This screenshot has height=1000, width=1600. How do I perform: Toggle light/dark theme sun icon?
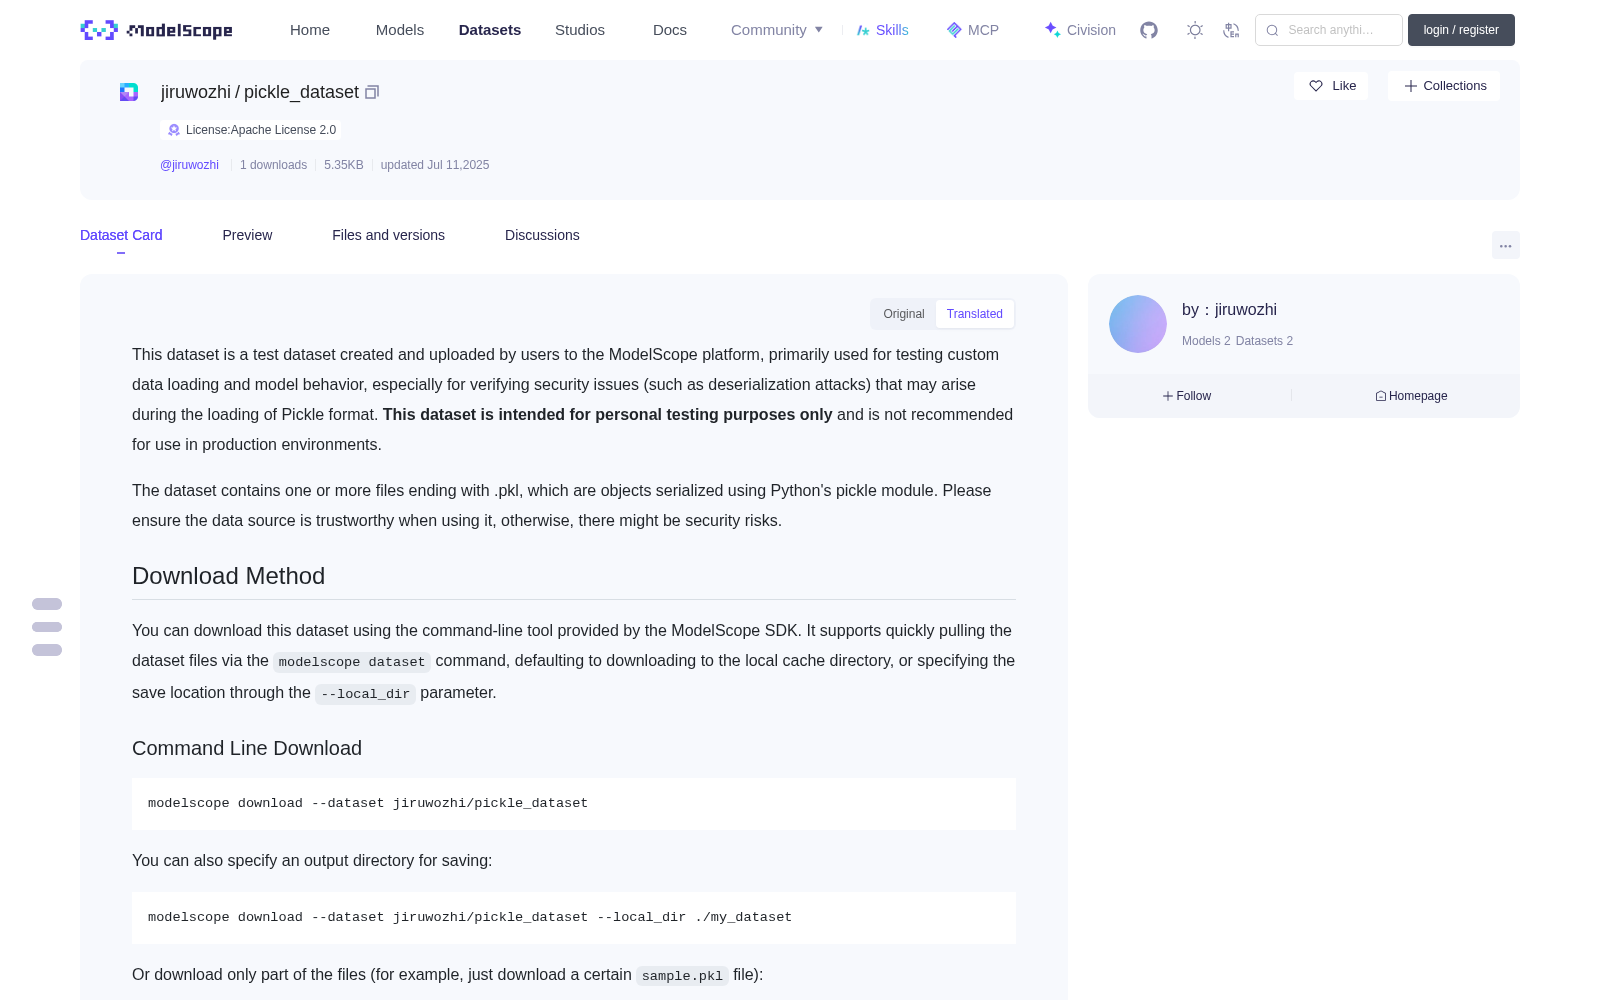click(x=1195, y=30)
